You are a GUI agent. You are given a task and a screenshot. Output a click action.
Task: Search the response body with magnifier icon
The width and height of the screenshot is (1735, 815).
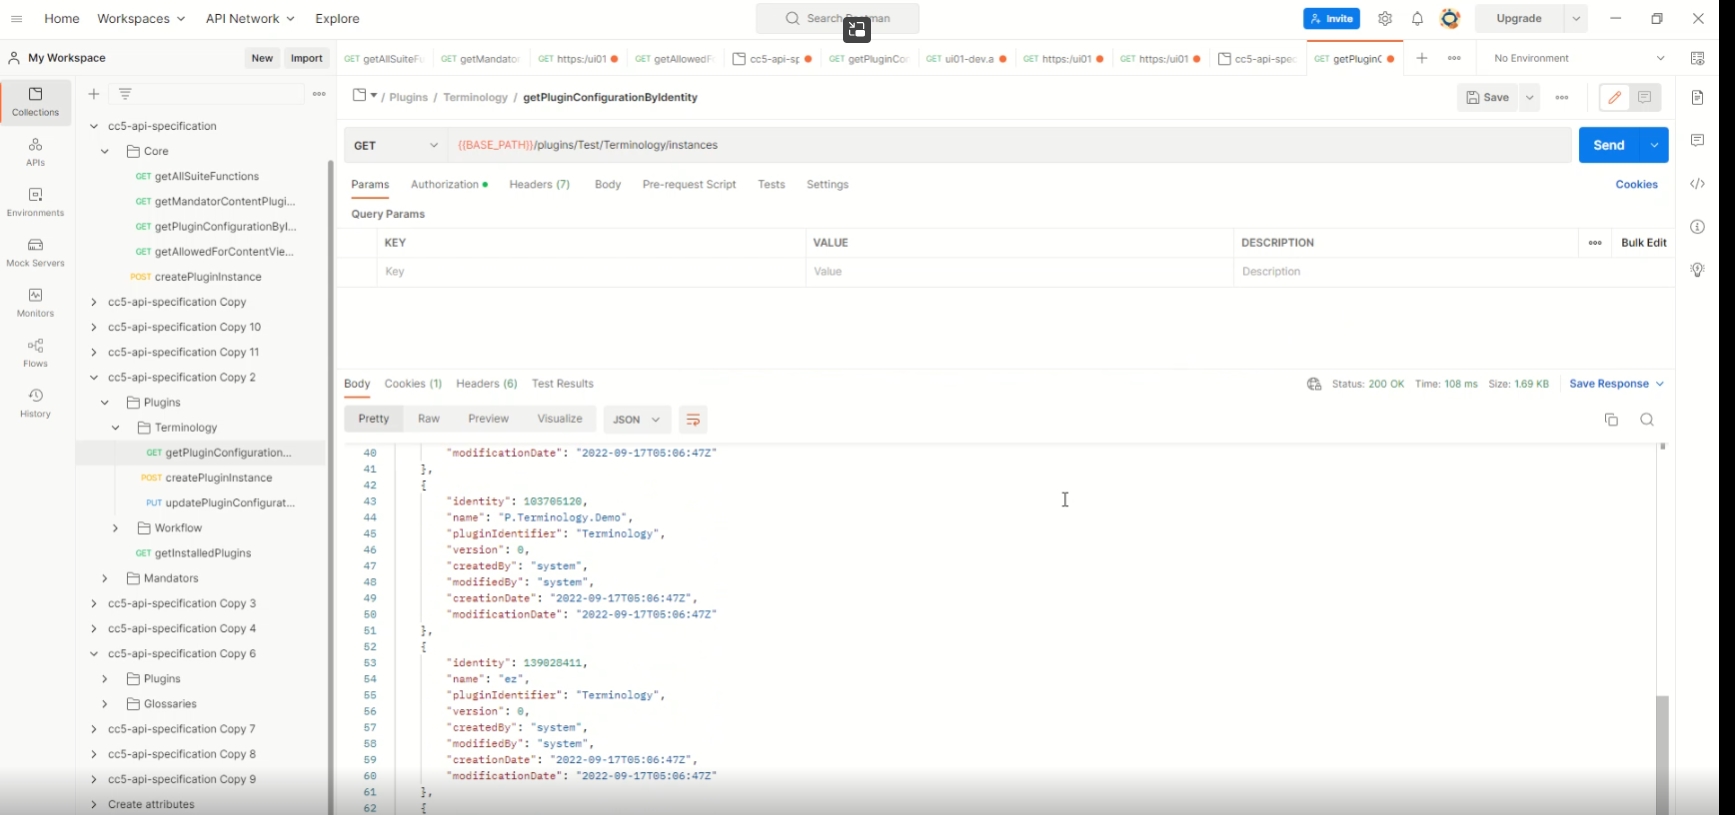pos(1647,420)
